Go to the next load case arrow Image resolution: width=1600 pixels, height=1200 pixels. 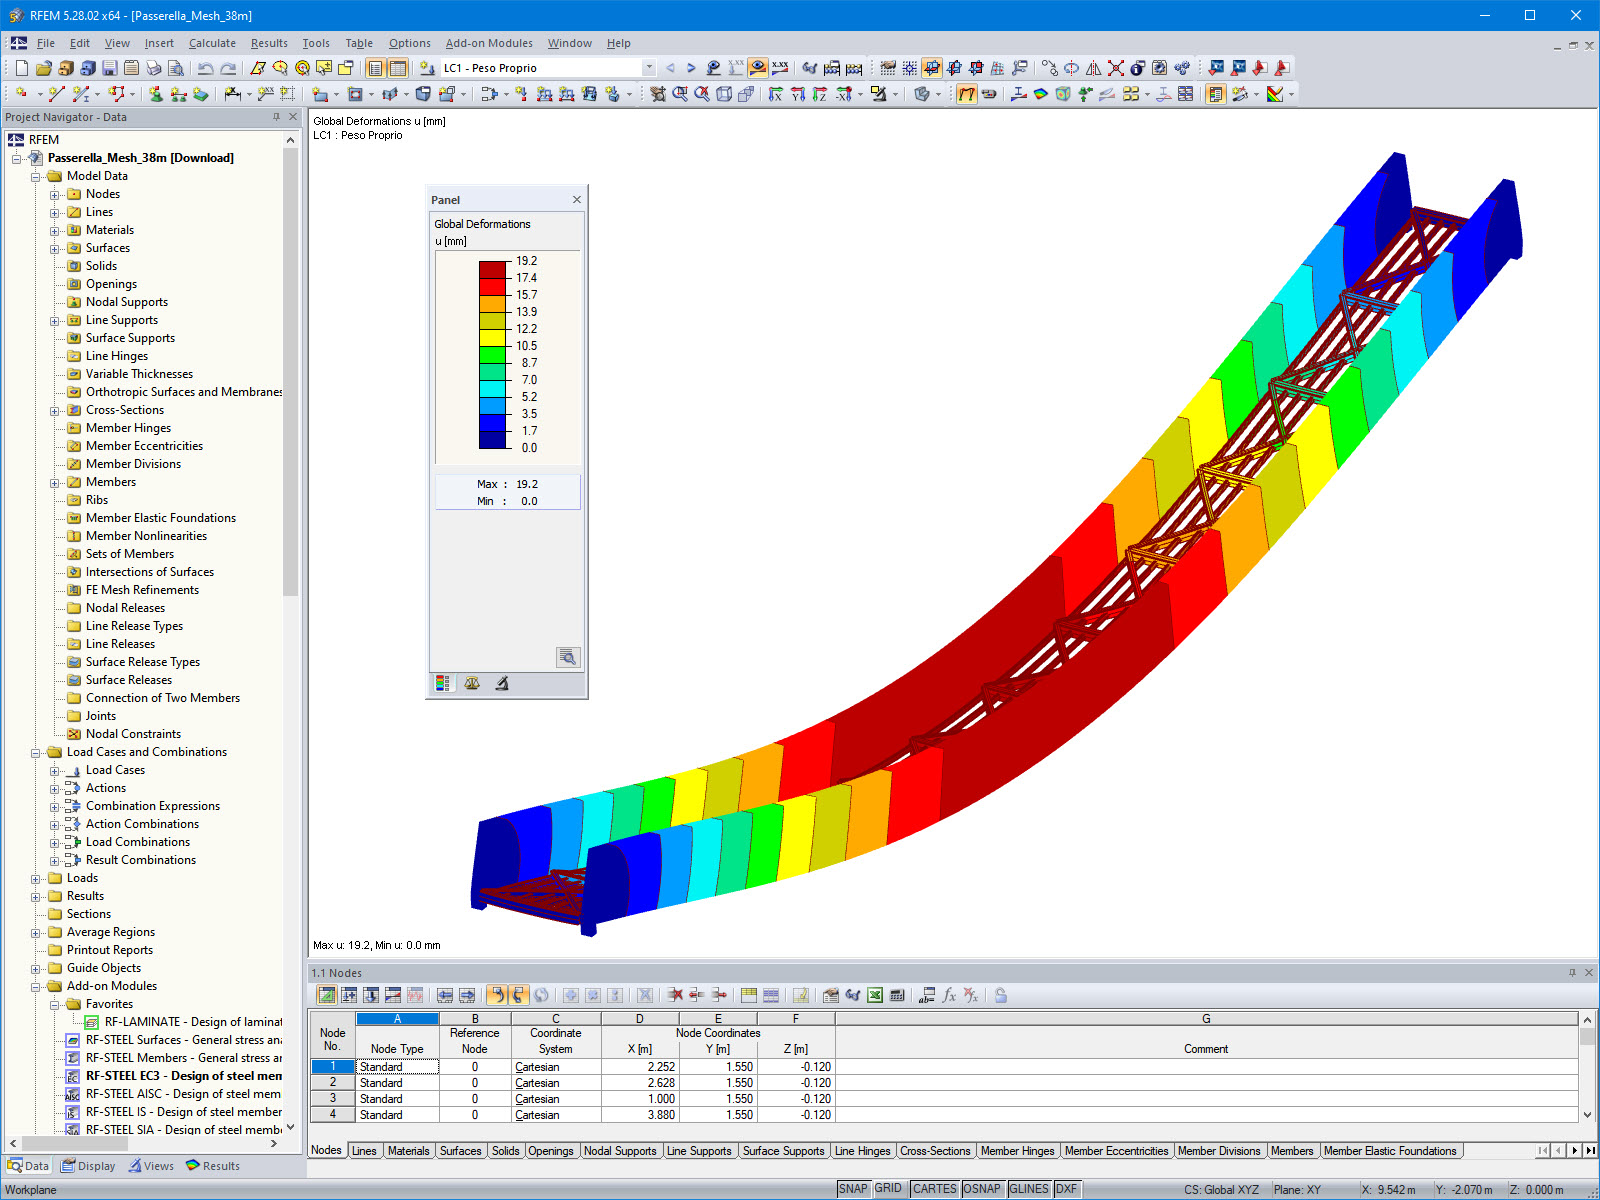coord(691,68)
